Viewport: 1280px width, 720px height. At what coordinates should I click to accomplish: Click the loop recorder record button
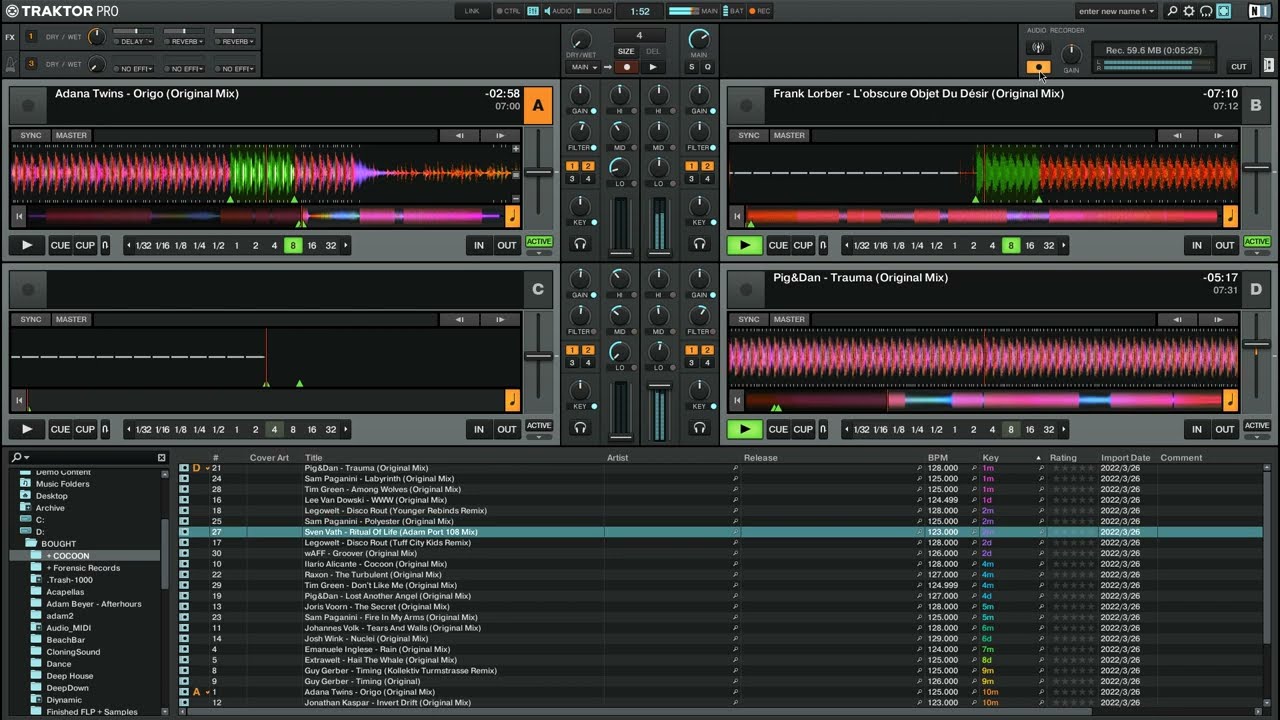click(x=626, y=67)
